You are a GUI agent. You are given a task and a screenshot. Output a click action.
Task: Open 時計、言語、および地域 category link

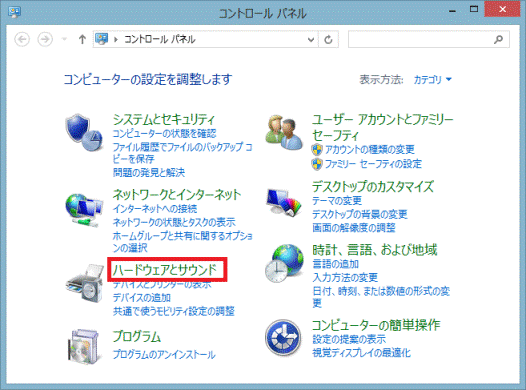pyautogui.click(x=375, y=250)
